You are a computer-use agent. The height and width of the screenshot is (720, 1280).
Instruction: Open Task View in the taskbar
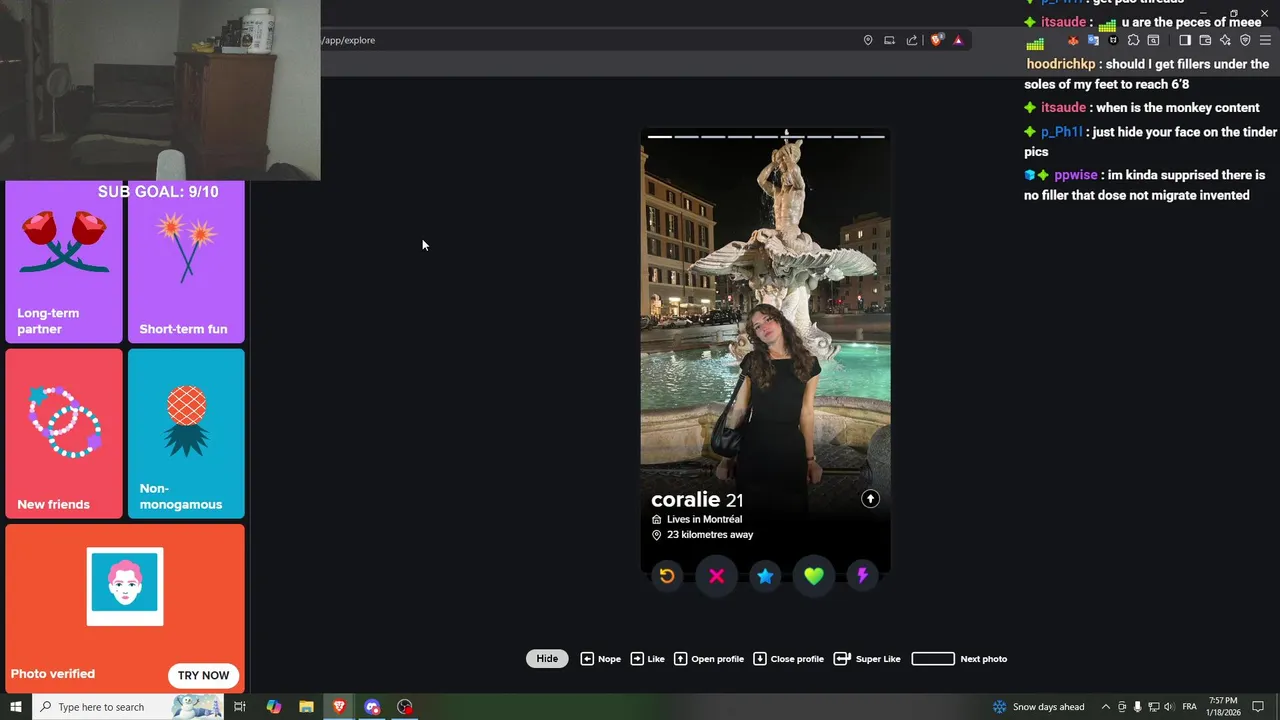240,707
